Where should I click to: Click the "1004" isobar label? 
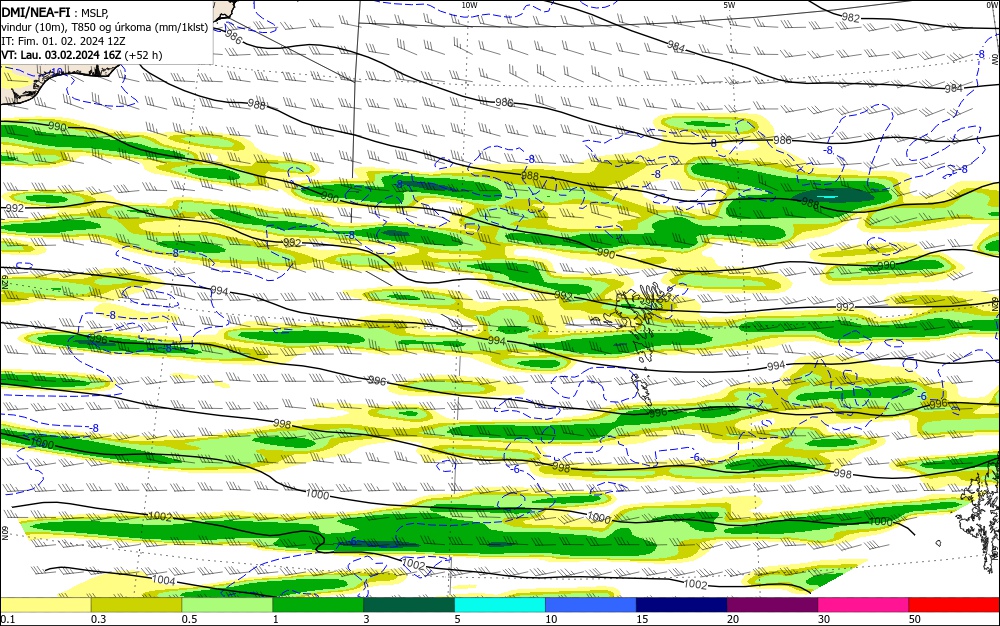pyautogui.click(x=164, y=580)
